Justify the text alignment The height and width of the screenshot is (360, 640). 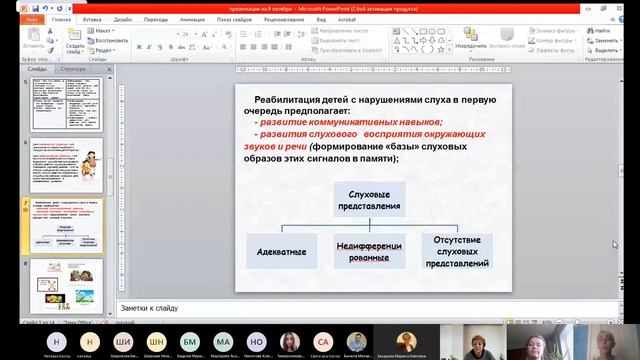coord(275,47)
